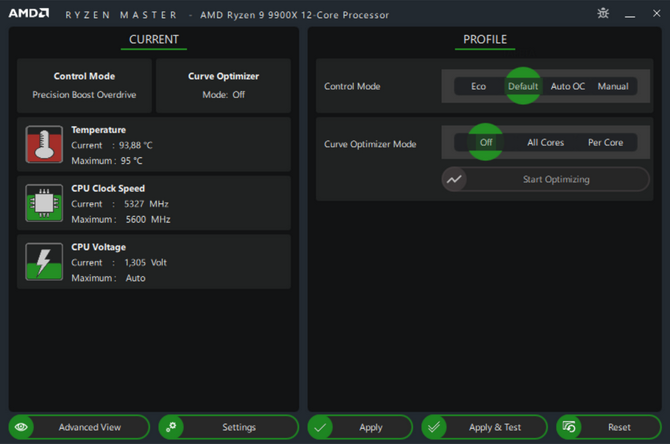Click the Control Mode Precision Boost Overdrive card

[x=84, y=85]
